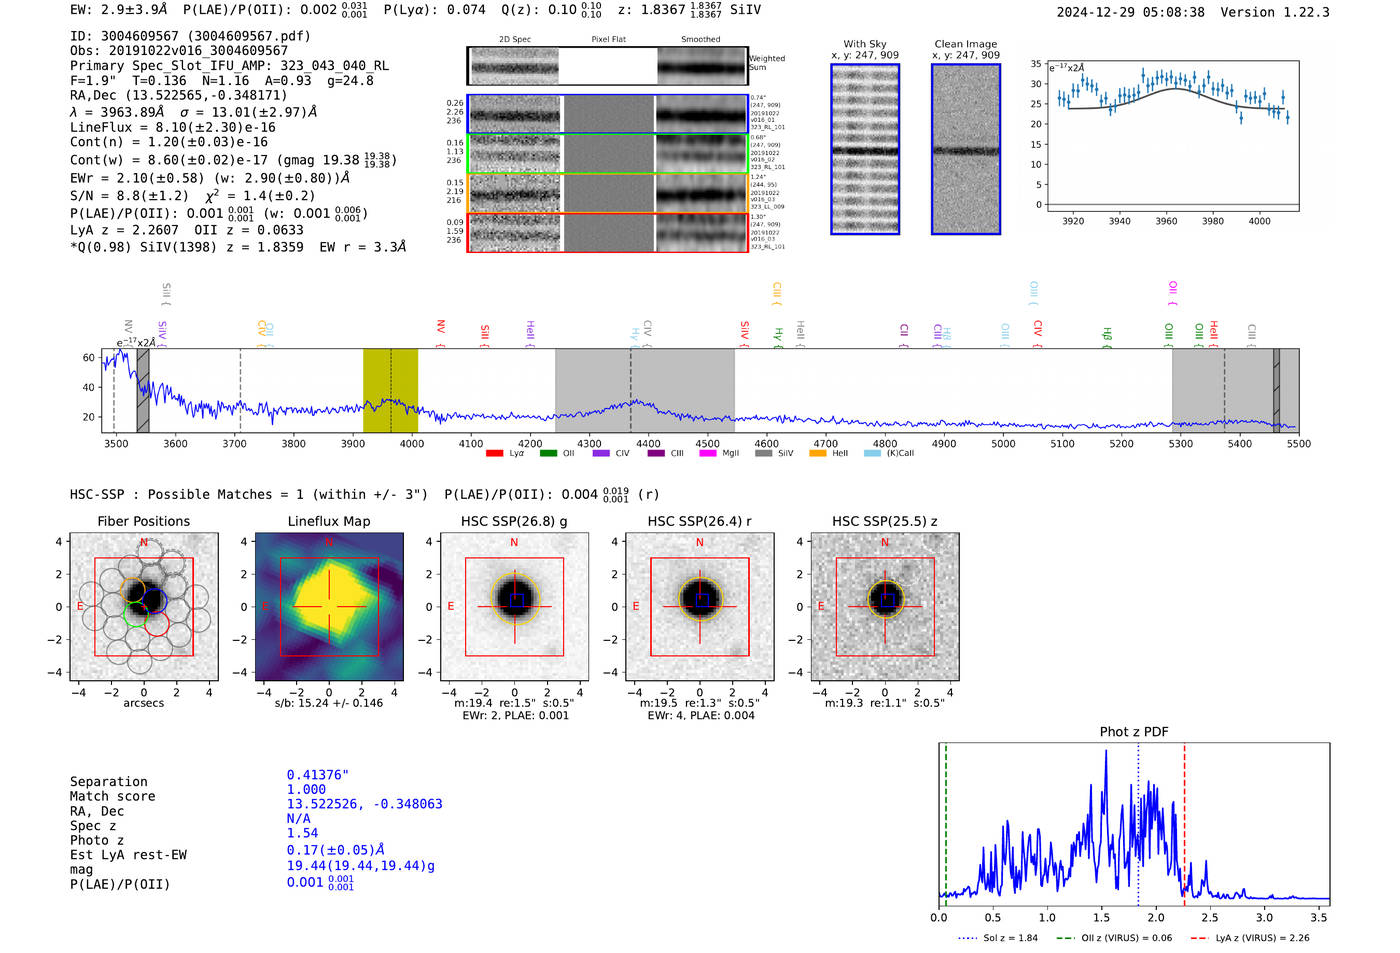Click "Primary Spec_Slot_IFU_AMP: 323_043_040_RL"
The height and width of the screenshot is (953, 1400).
(229, 66)
